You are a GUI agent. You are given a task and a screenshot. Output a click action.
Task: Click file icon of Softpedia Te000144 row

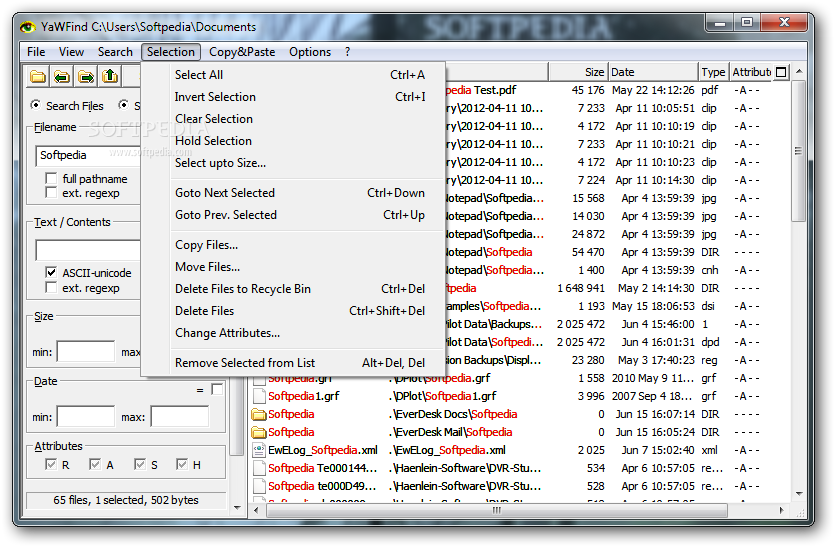pos(259,469)
